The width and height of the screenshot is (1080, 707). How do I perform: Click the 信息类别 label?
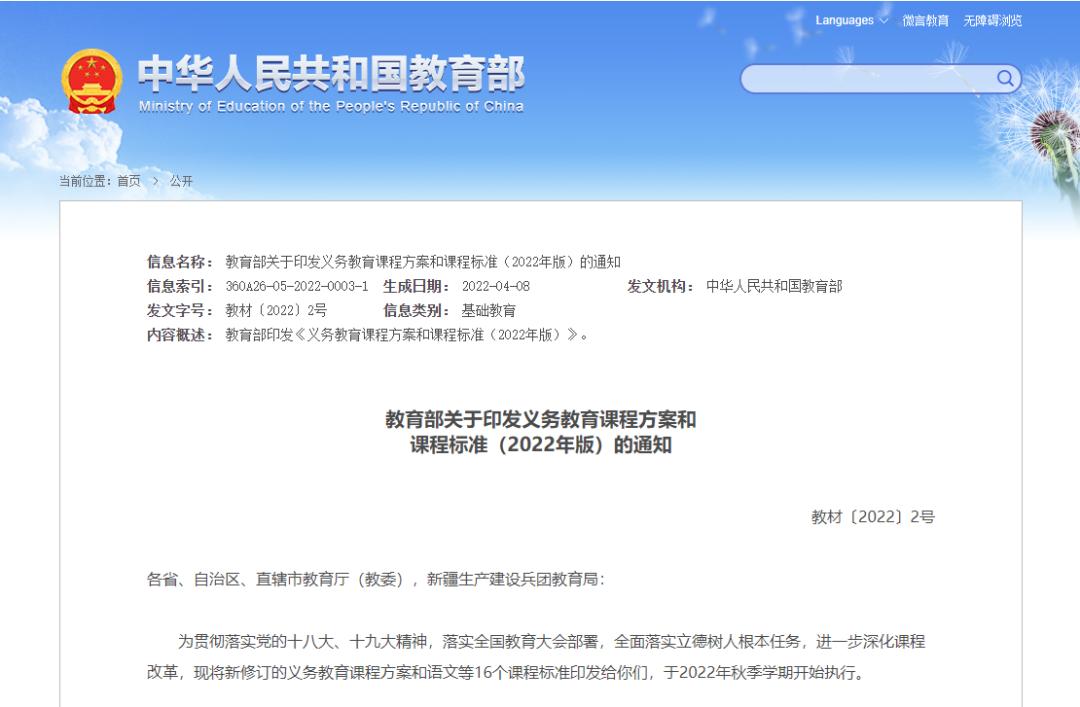pos(416,310)
